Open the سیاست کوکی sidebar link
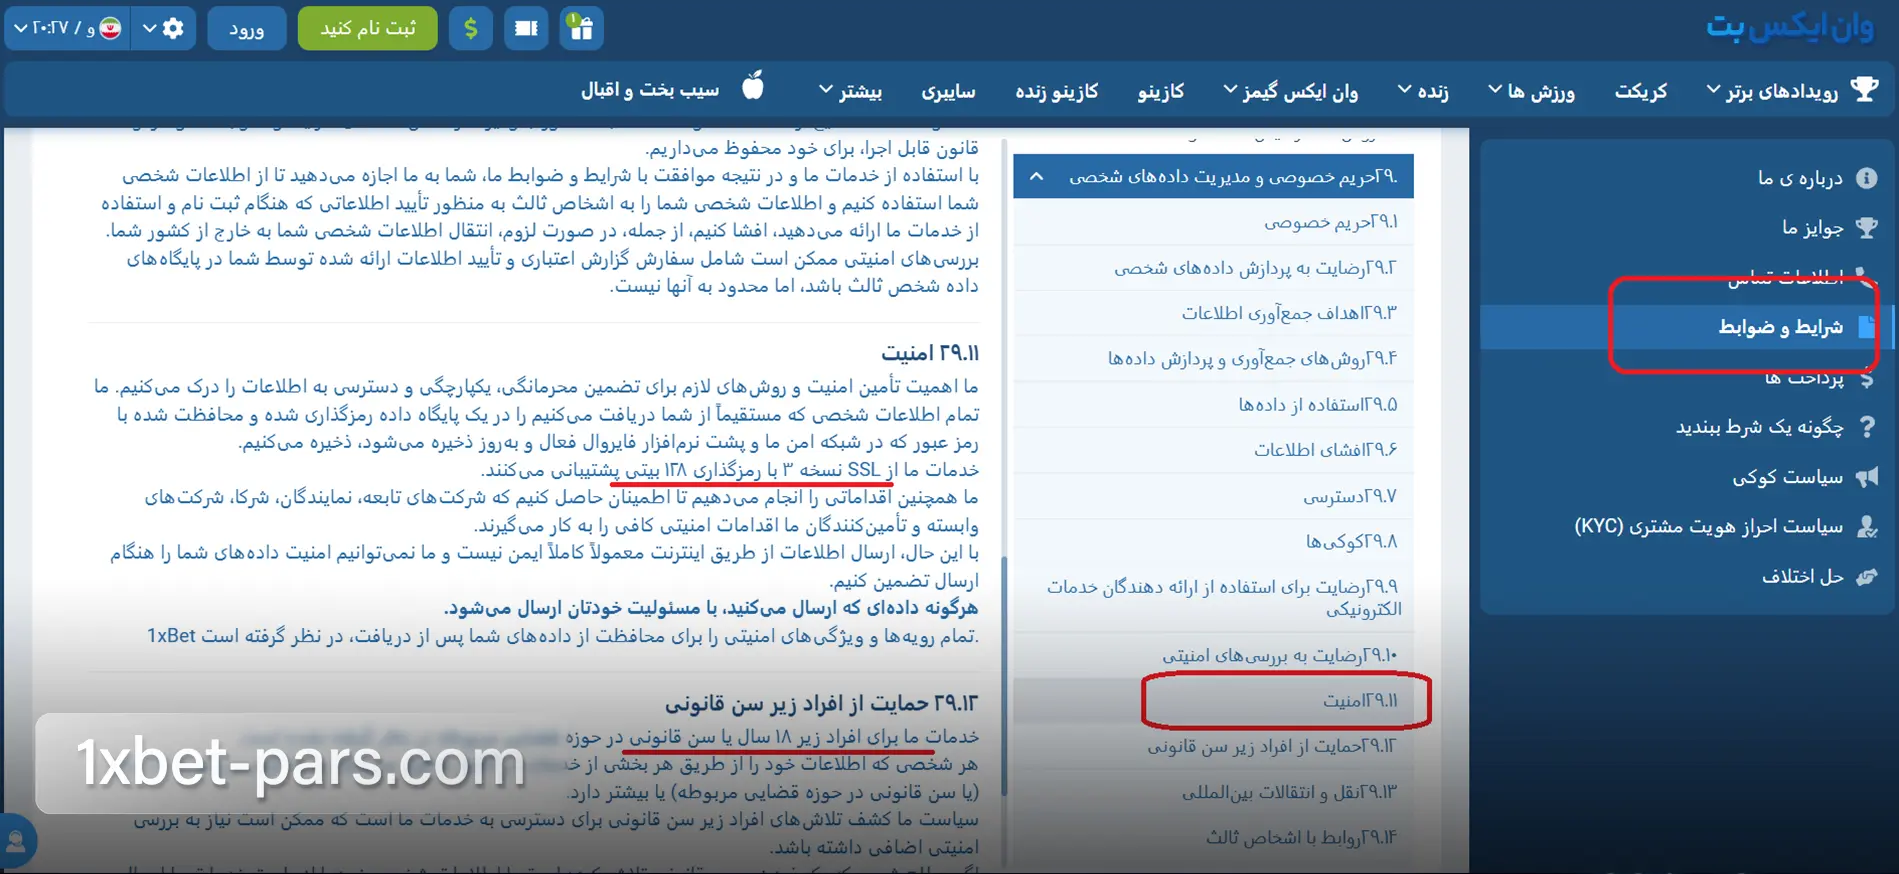This screenshot has width=1899, height=874. [x=1788, y=477]
